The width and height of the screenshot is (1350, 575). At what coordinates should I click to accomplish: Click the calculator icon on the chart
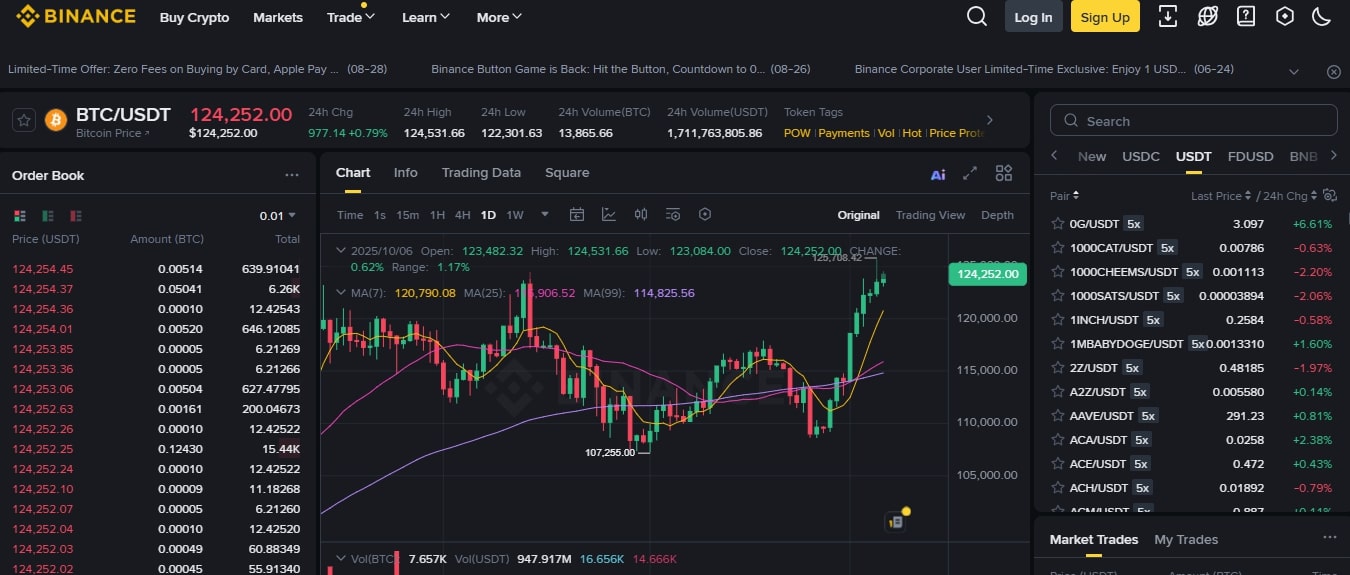click(x=895, y=521)
